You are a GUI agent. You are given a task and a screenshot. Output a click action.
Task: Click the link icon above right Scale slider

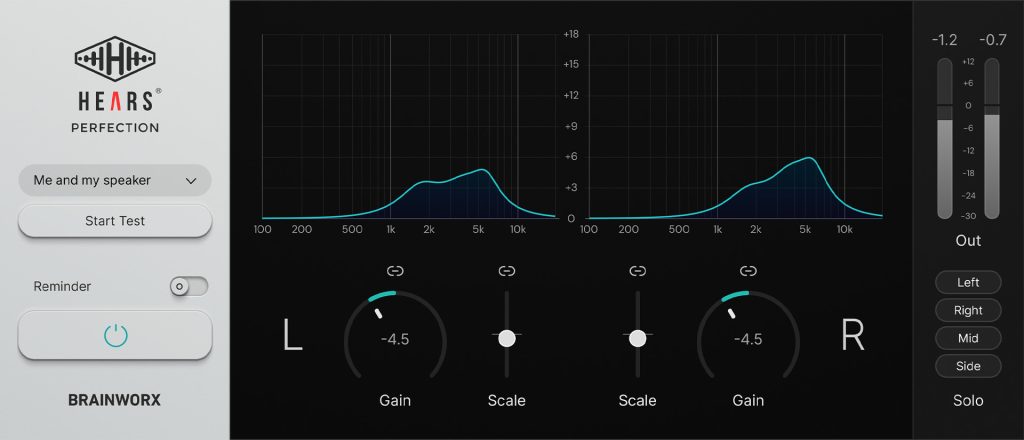coord(637,271)
